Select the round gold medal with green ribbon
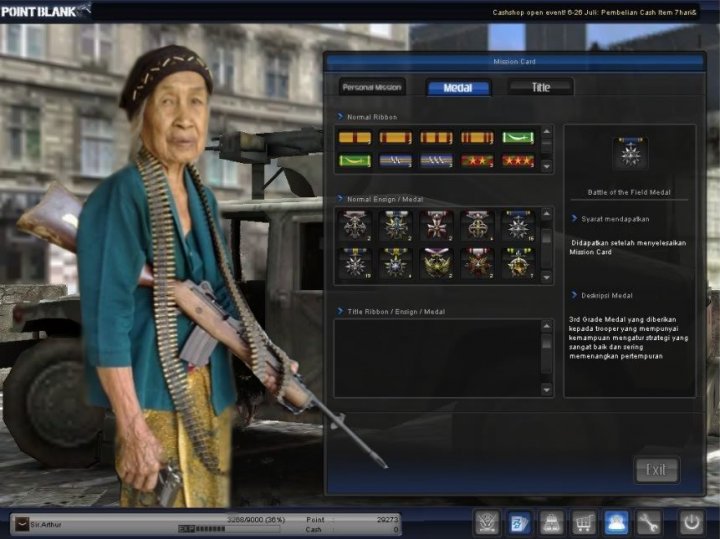Image resolution: width=720 pixels, height=539 pixels. point(518,263)
